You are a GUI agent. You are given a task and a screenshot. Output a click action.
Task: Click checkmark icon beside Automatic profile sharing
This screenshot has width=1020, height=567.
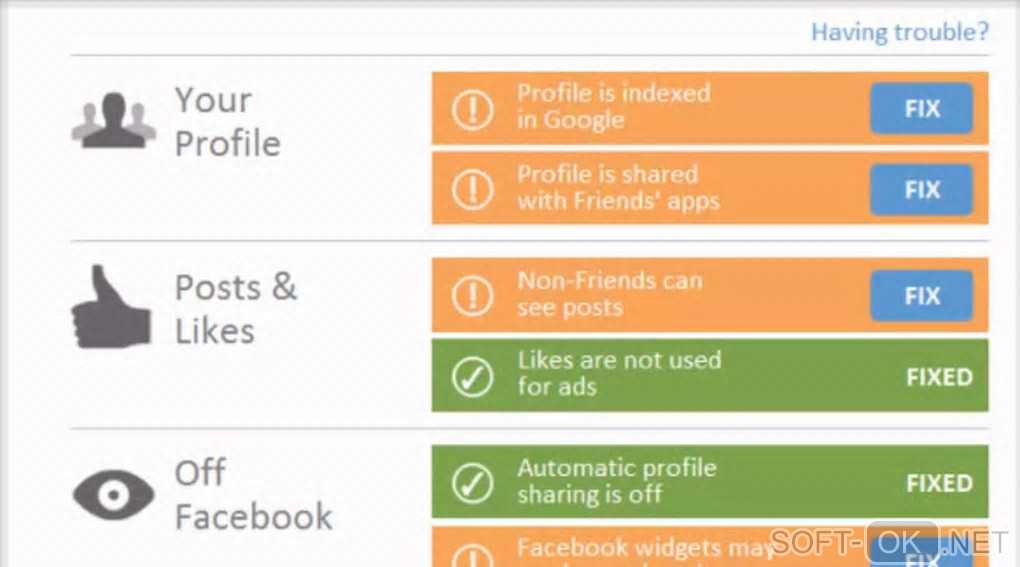click(x=472, y=482)
